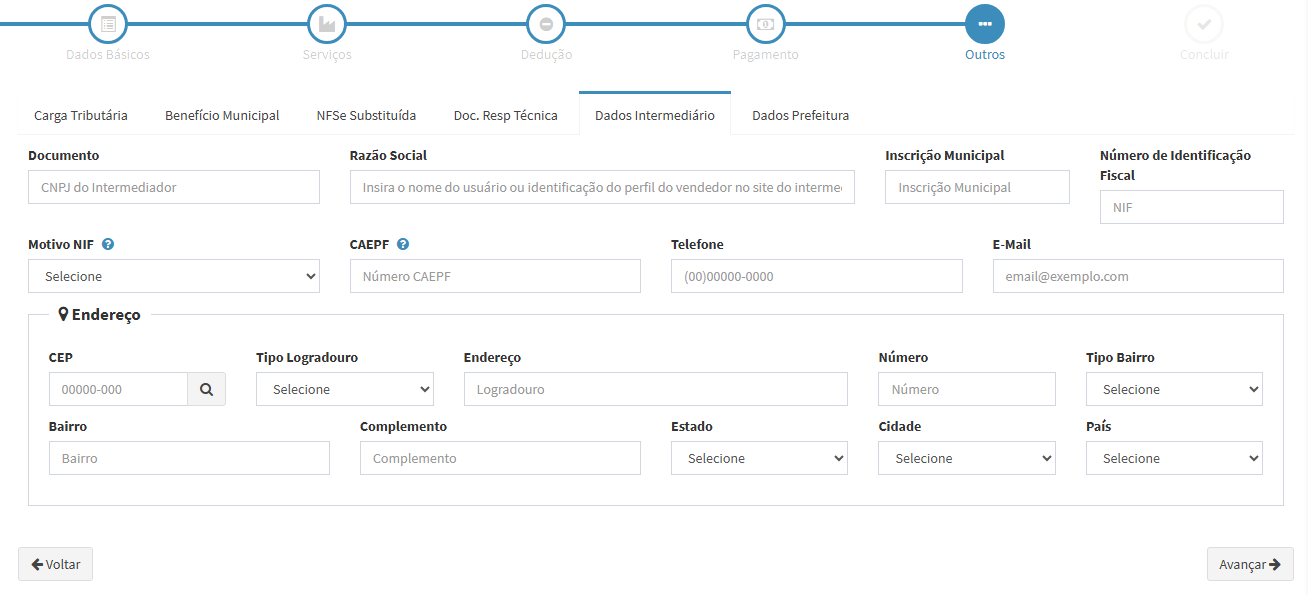This screenshot has width=1308, height=595.
Task: Expand the País dropdown
Action: pyautogui.click(x=1174, y=458)
